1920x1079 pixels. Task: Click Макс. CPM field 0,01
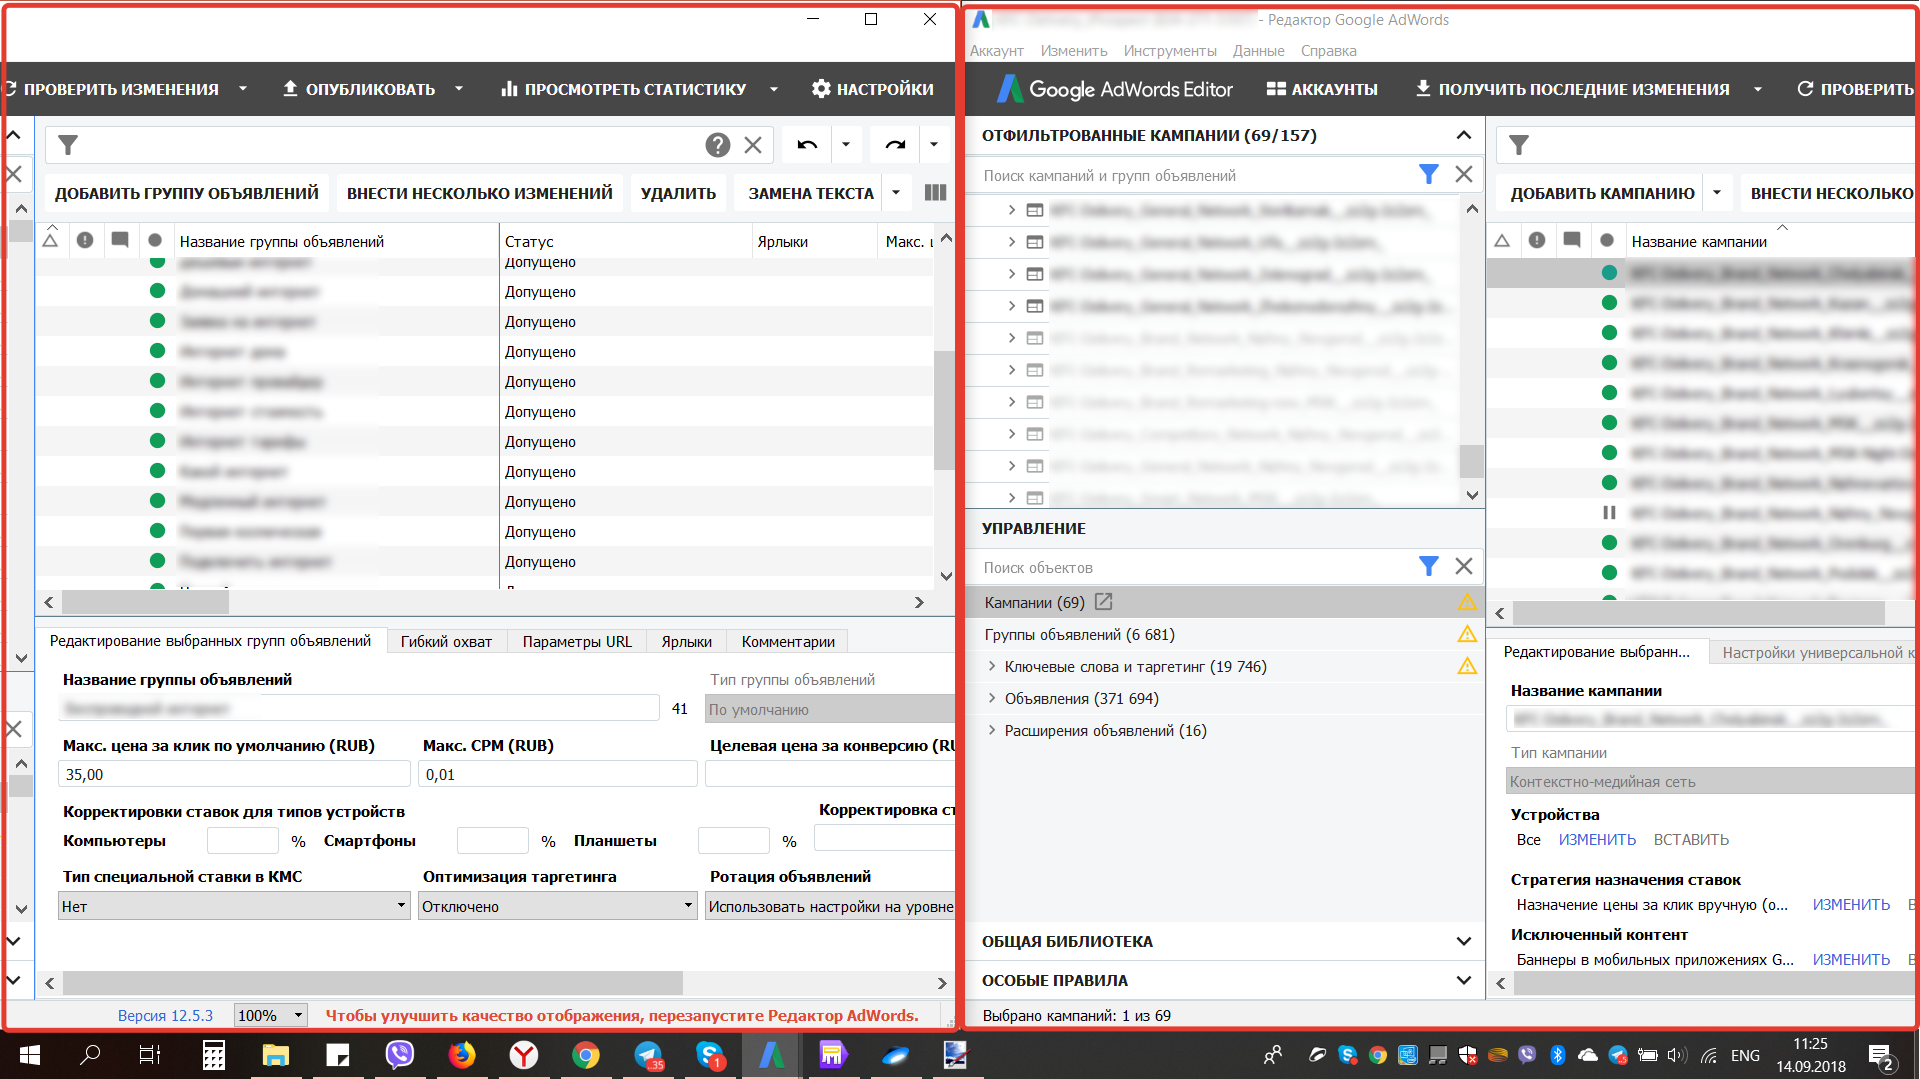pos(558,774)
